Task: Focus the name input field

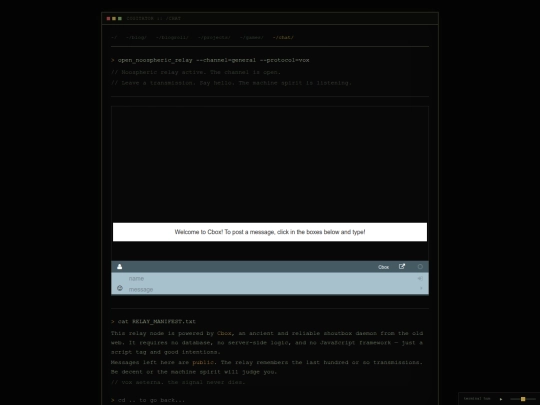Action: pos(270,278)
